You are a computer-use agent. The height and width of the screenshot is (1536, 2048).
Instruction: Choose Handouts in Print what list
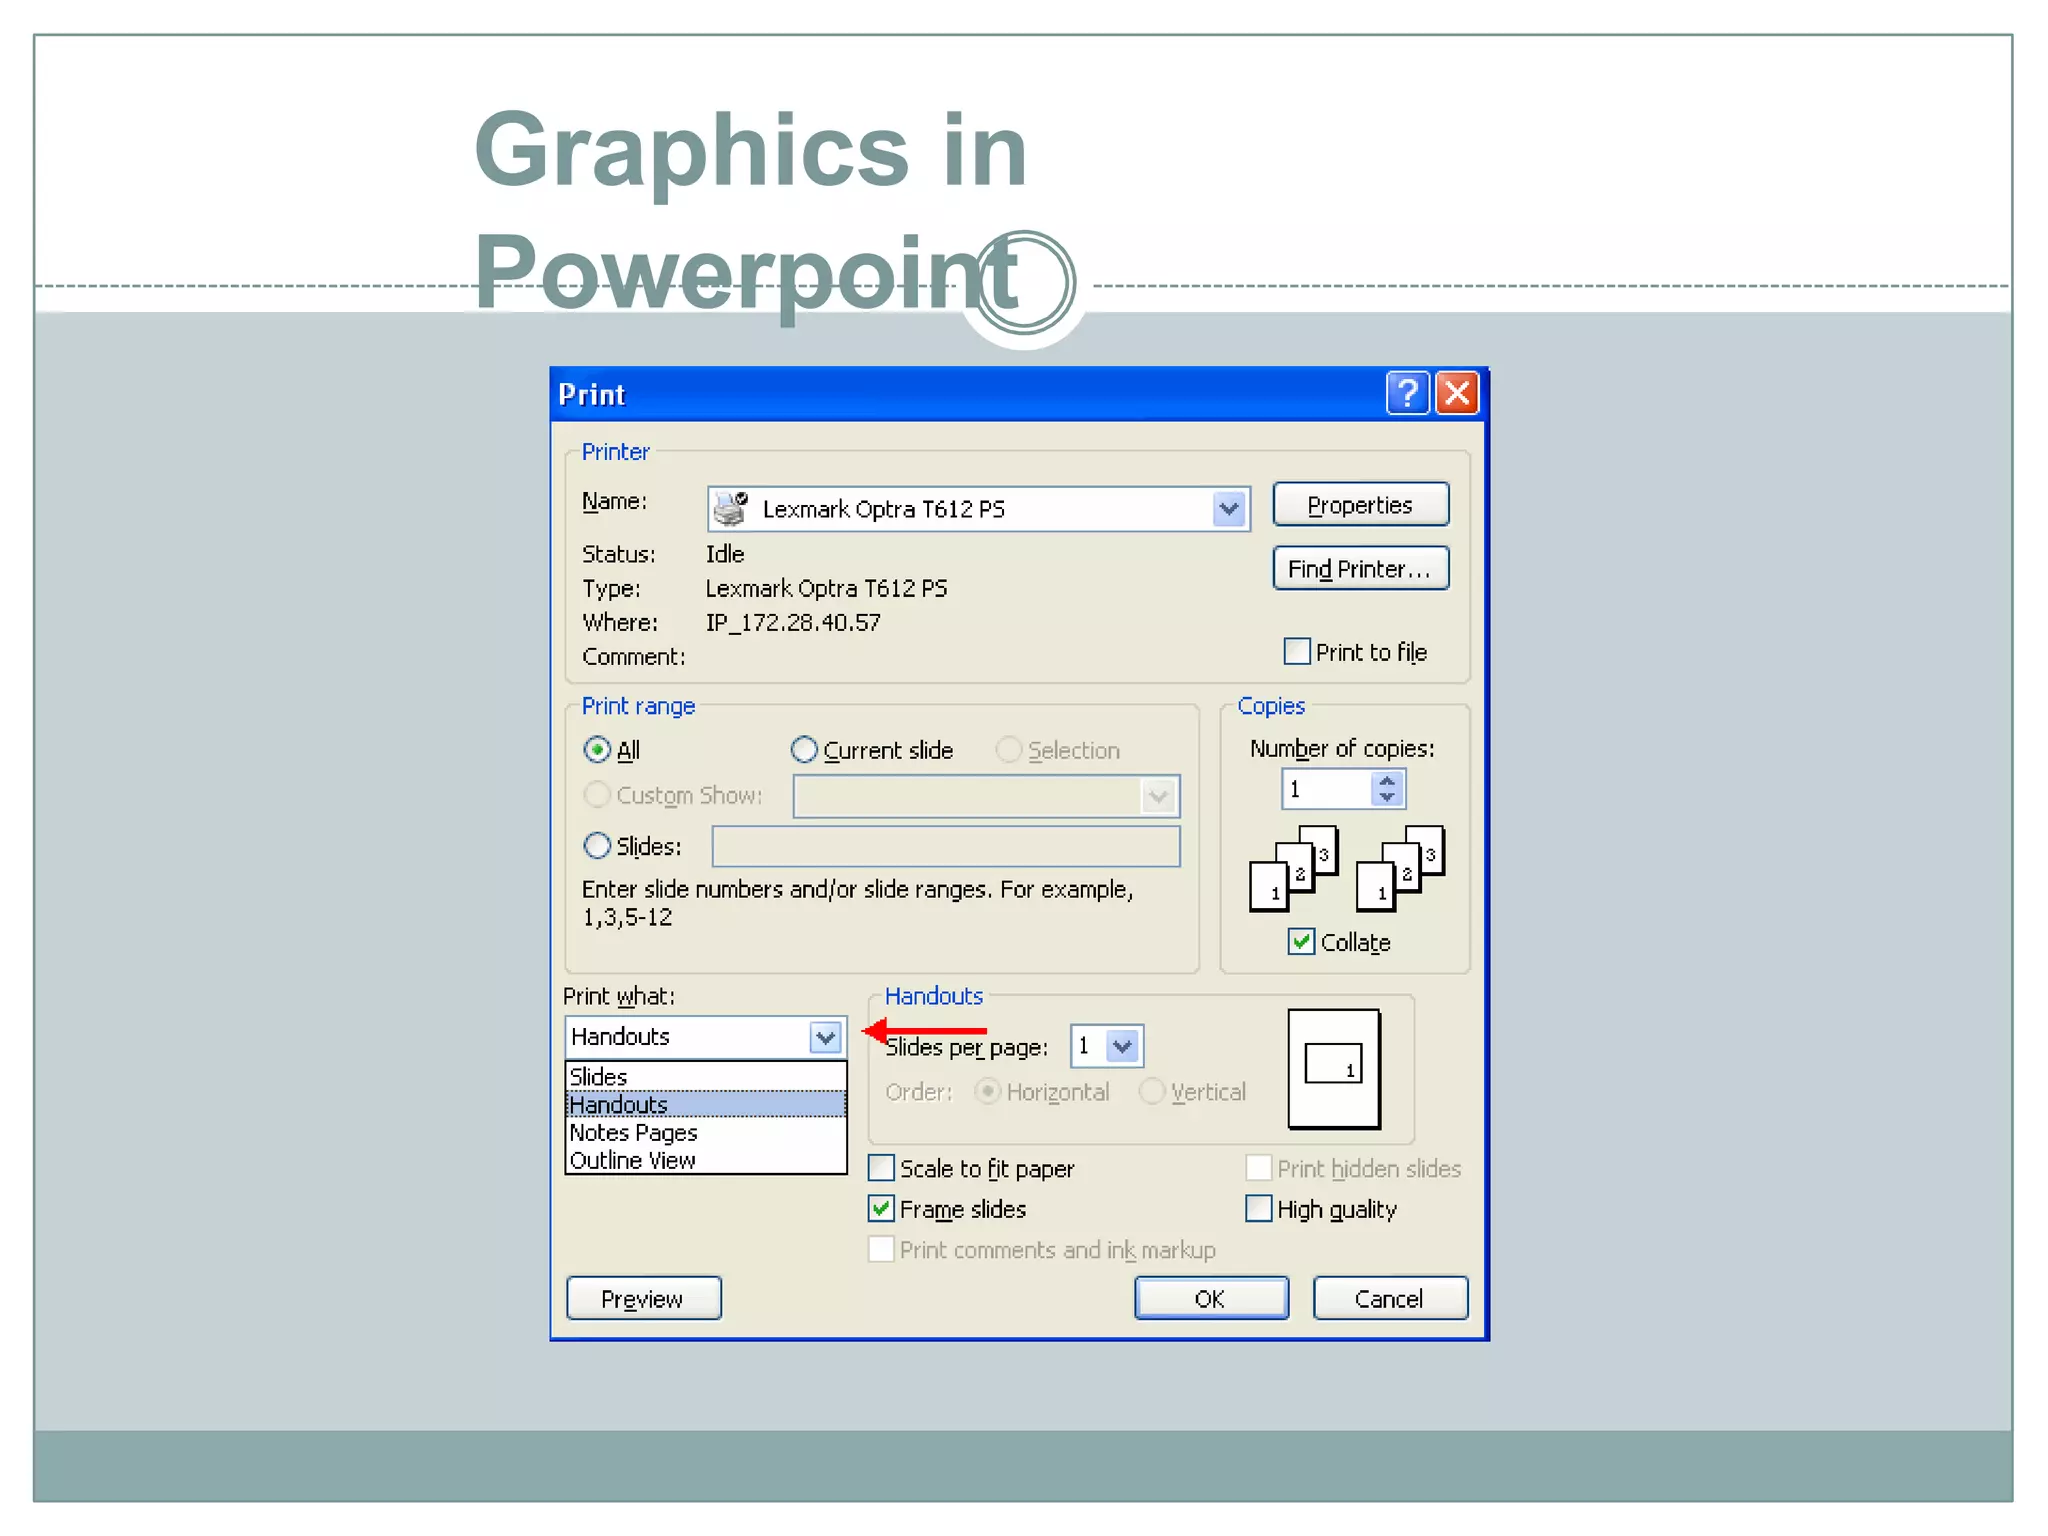coord(706,1104)
